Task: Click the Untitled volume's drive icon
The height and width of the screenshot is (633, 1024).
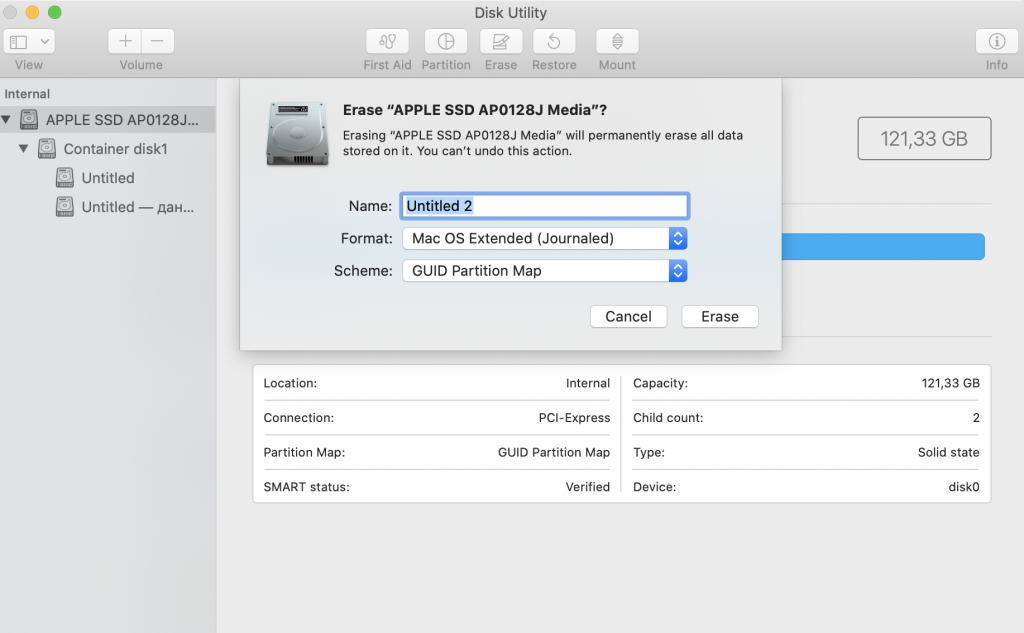Action: [65, 178]
